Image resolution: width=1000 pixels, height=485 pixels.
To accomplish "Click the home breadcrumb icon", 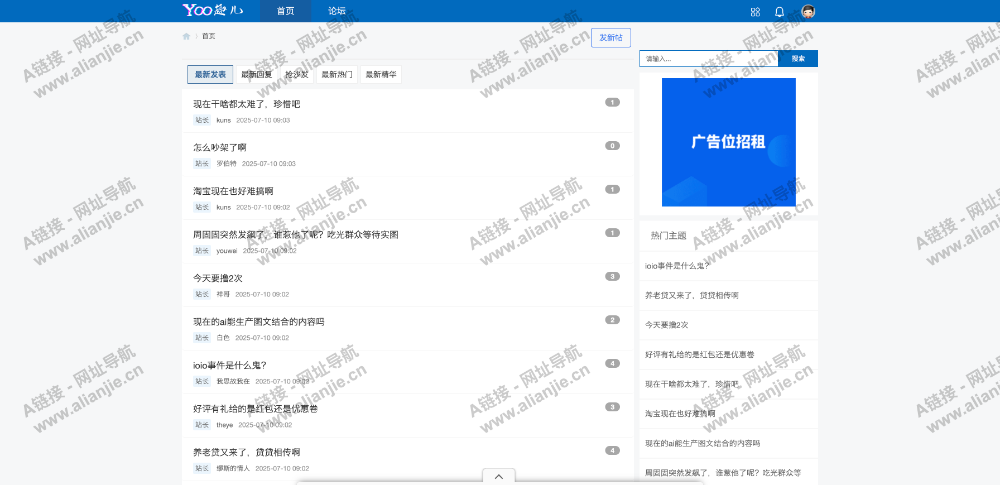I will (186, 36).
